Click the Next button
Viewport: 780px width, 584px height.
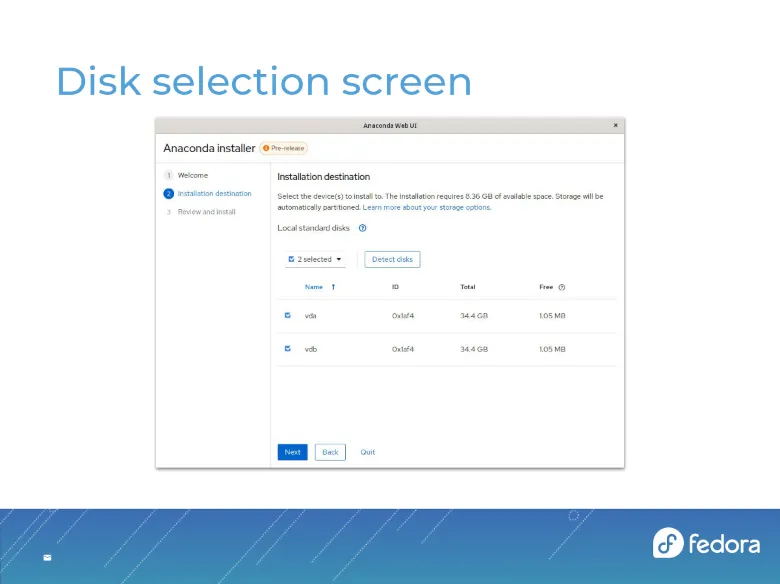pos(292,452)
